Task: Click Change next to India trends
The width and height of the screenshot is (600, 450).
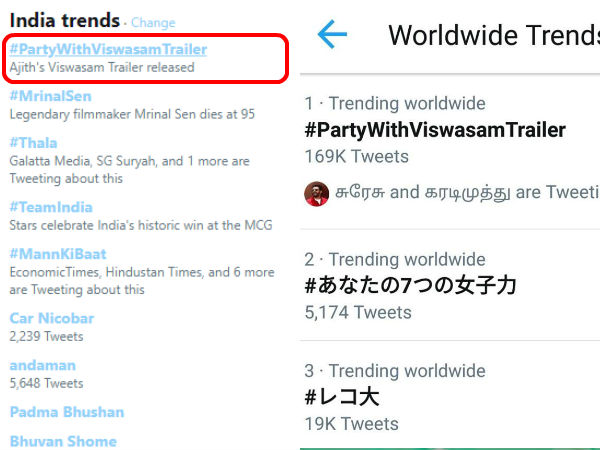Action: [153, 22]
